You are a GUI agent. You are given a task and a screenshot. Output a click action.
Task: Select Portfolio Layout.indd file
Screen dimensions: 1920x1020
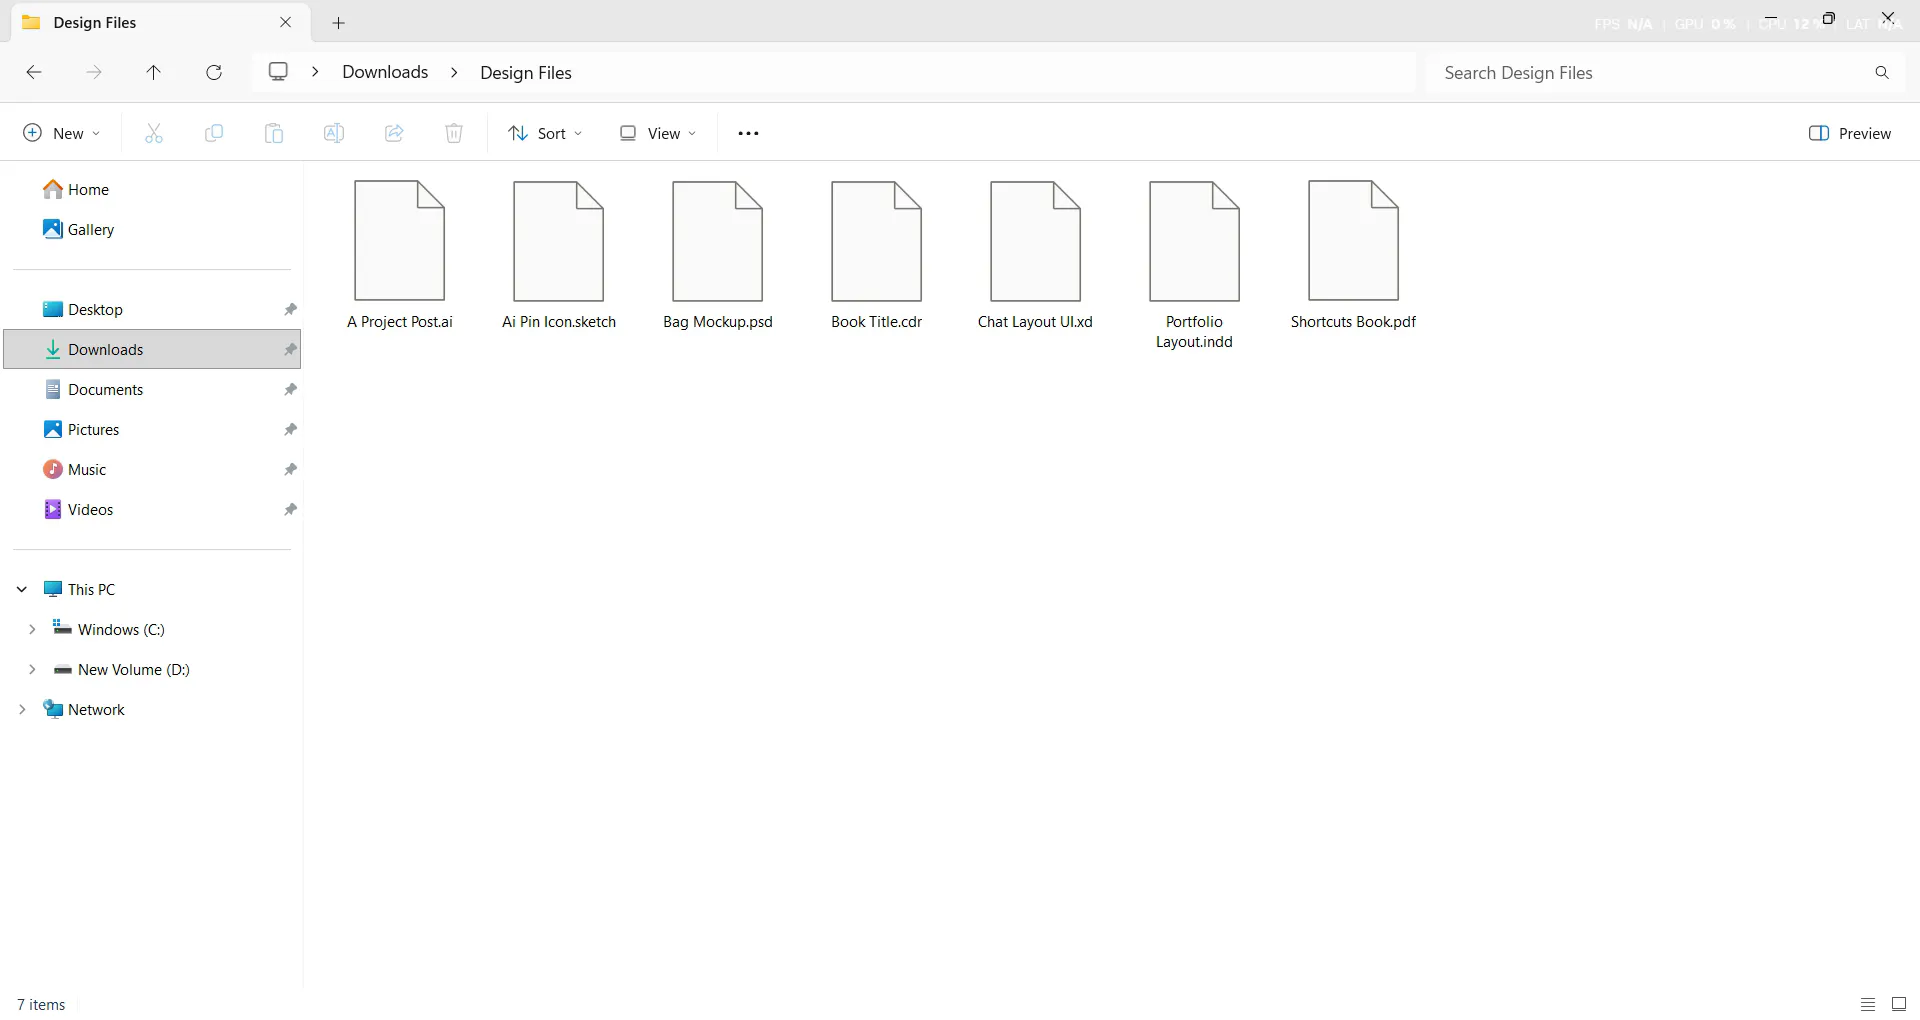pos(1194,266)
